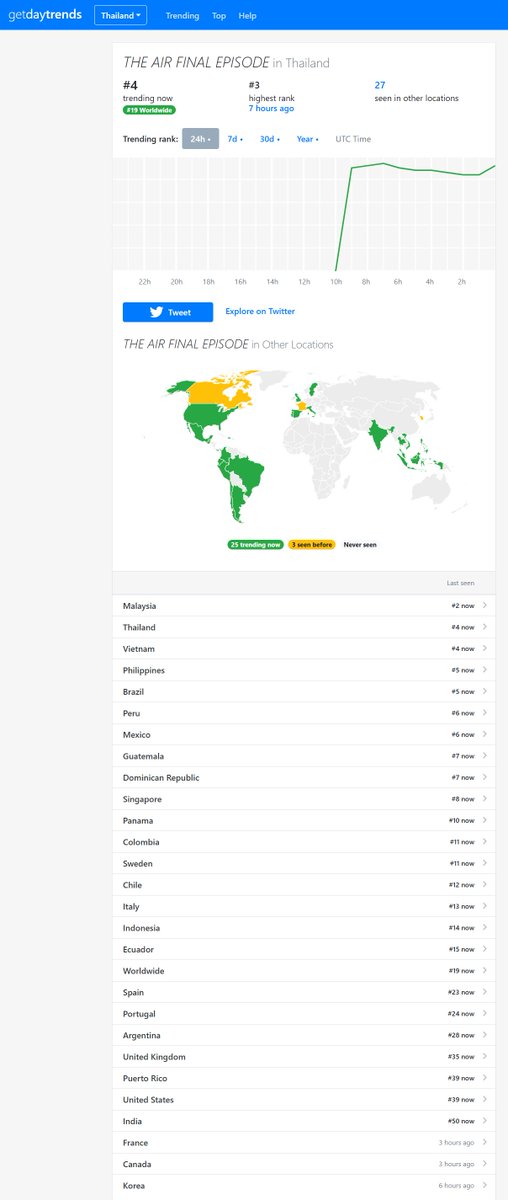
Task: Open the Chile row
Action: [304, 885]
